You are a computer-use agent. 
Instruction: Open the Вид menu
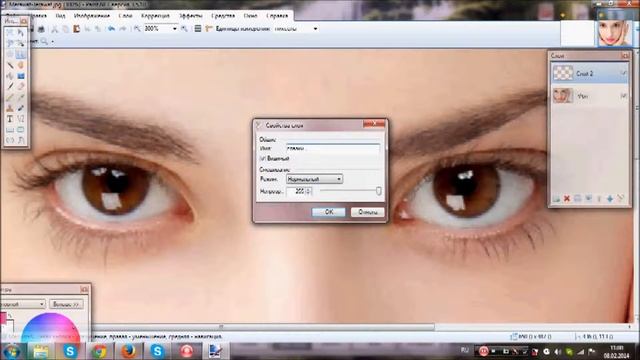[60, 16]
